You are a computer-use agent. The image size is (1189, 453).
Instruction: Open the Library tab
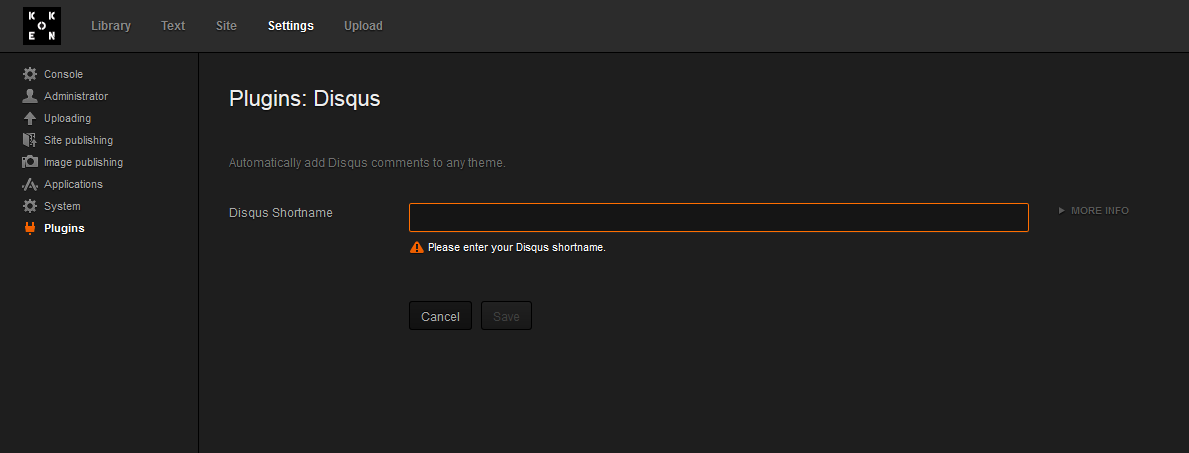coord(111,26)
